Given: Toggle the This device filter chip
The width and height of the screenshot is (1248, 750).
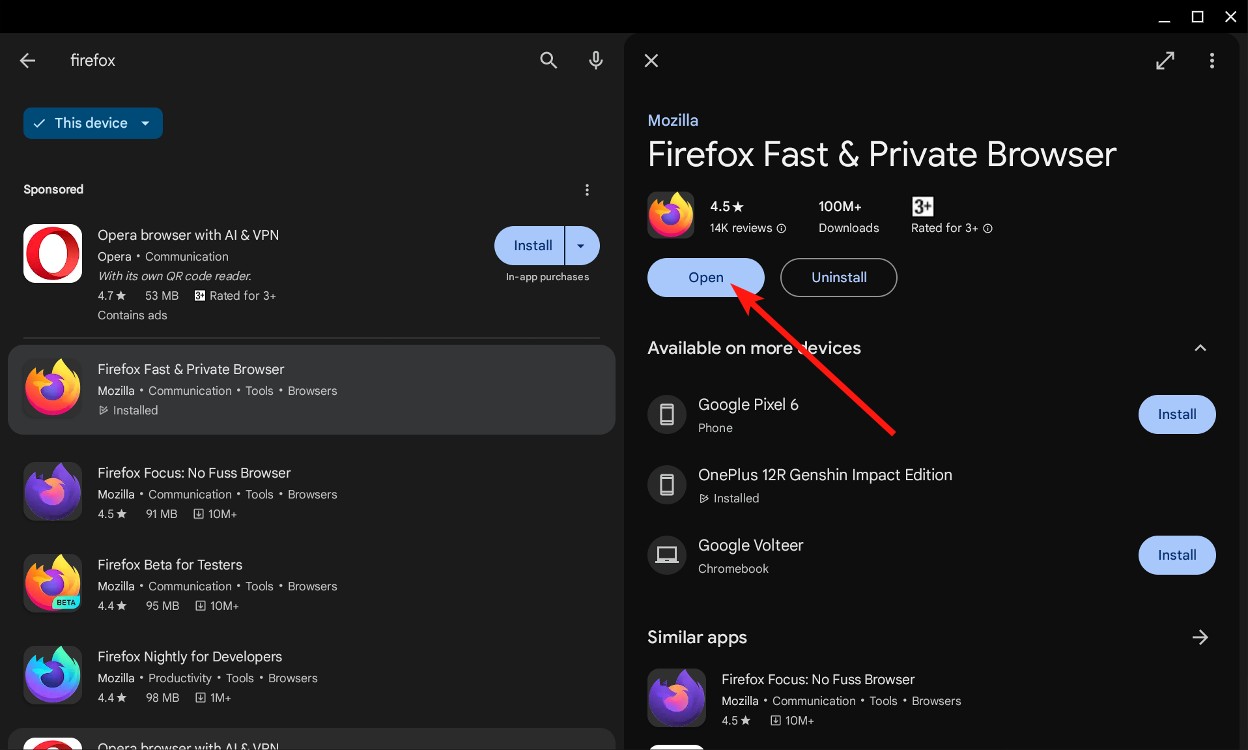Looking at the screenshot, I should point(92,122).
